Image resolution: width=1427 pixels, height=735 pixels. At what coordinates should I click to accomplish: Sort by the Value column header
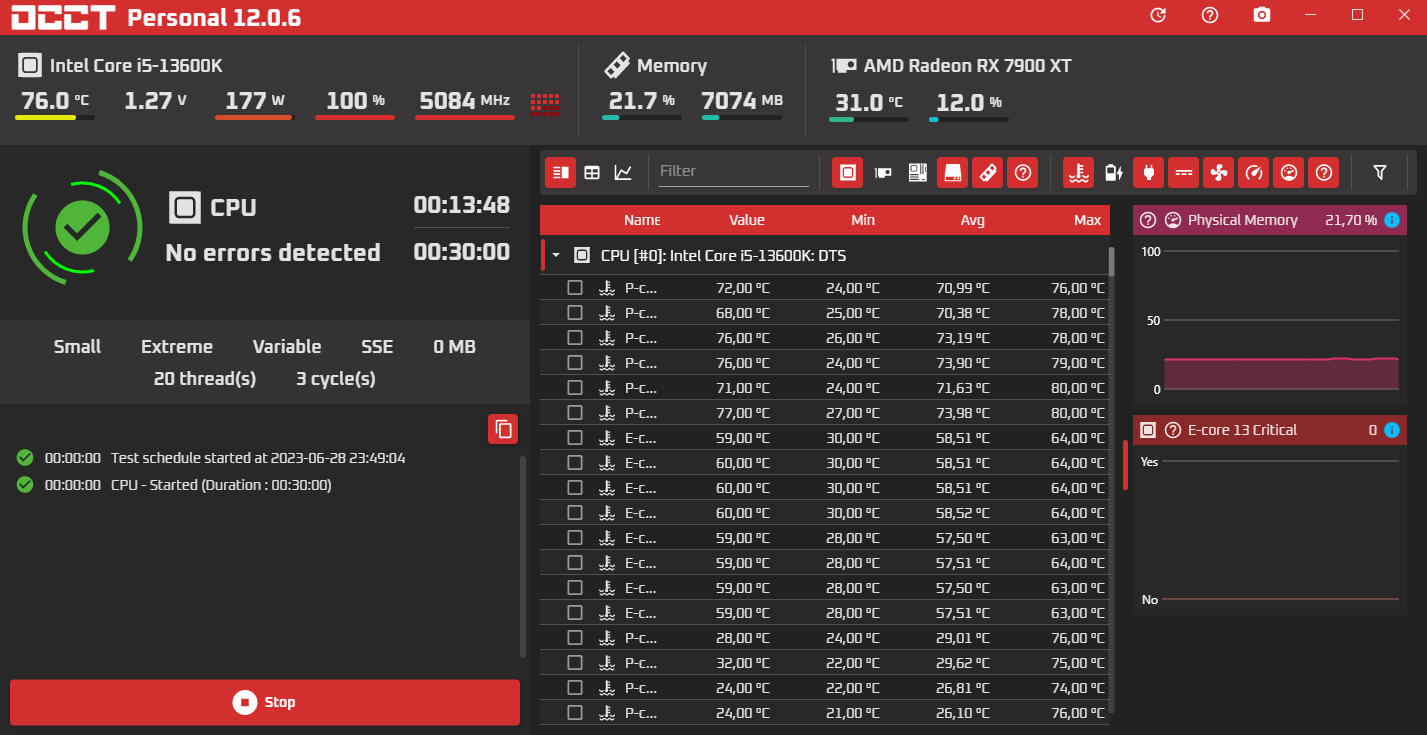(747, 220)
